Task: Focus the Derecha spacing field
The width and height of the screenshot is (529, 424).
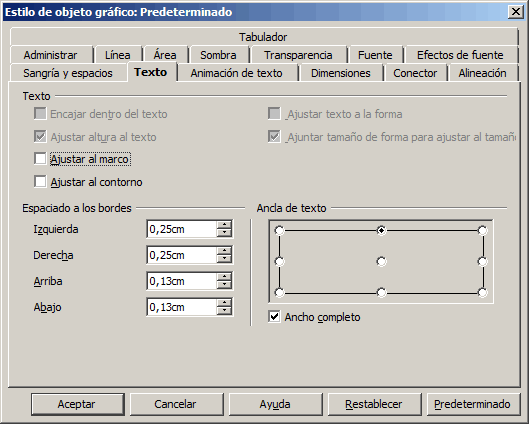Action: click(x=182, y=255)
